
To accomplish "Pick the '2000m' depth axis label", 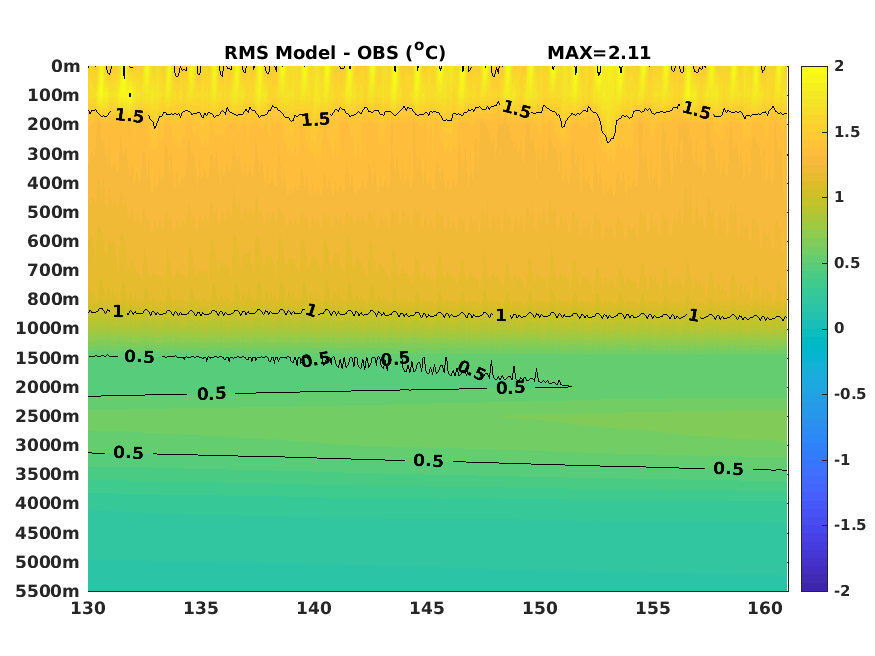I will [x=48, y=387].
